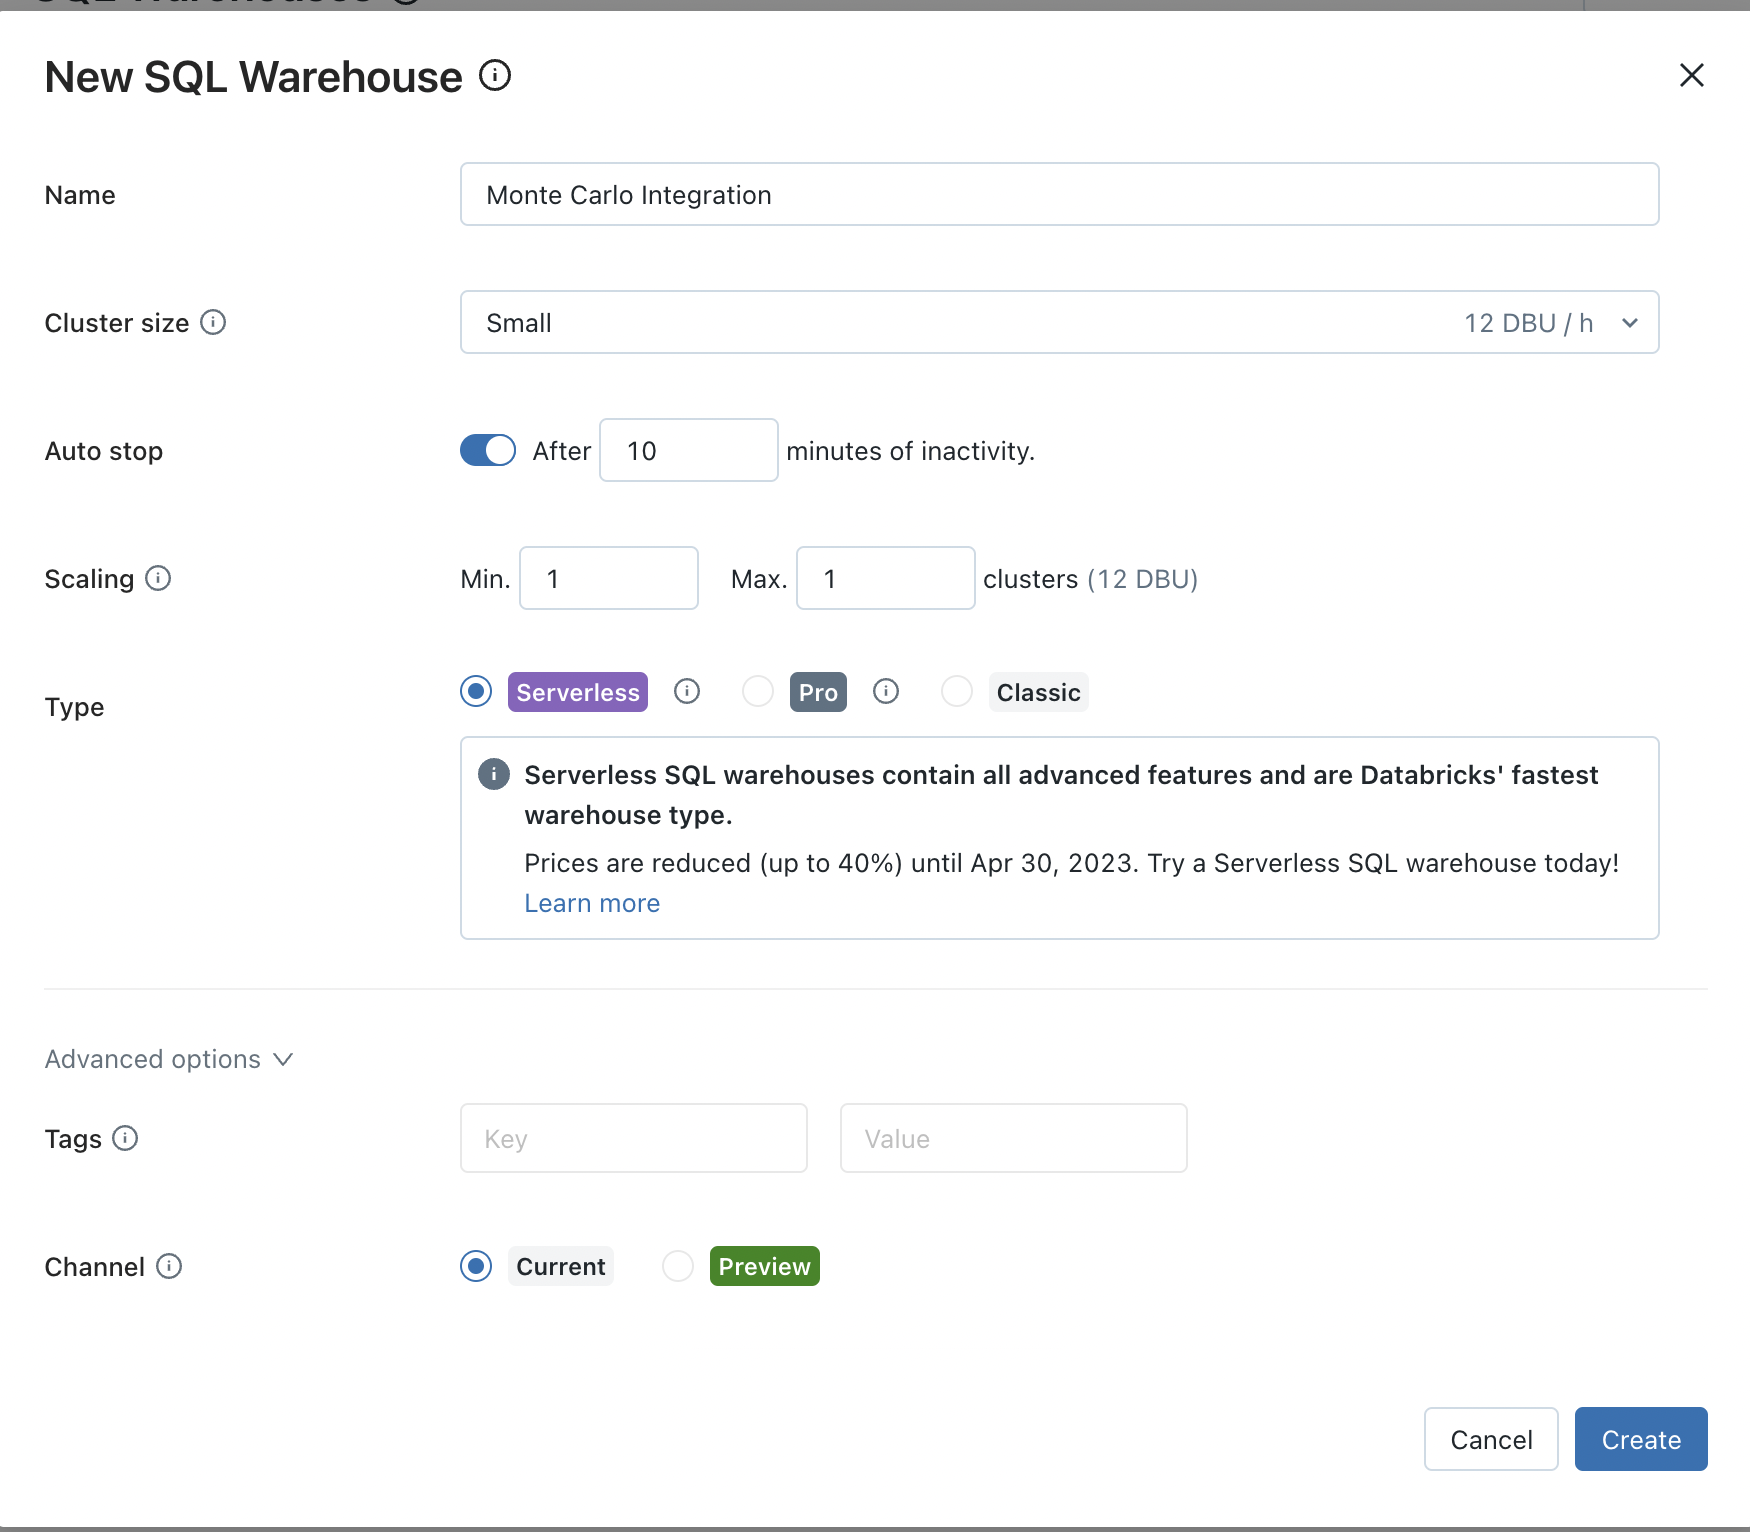Open the Learn more link
This screenshot has width=1750, height=1532.
592,903
